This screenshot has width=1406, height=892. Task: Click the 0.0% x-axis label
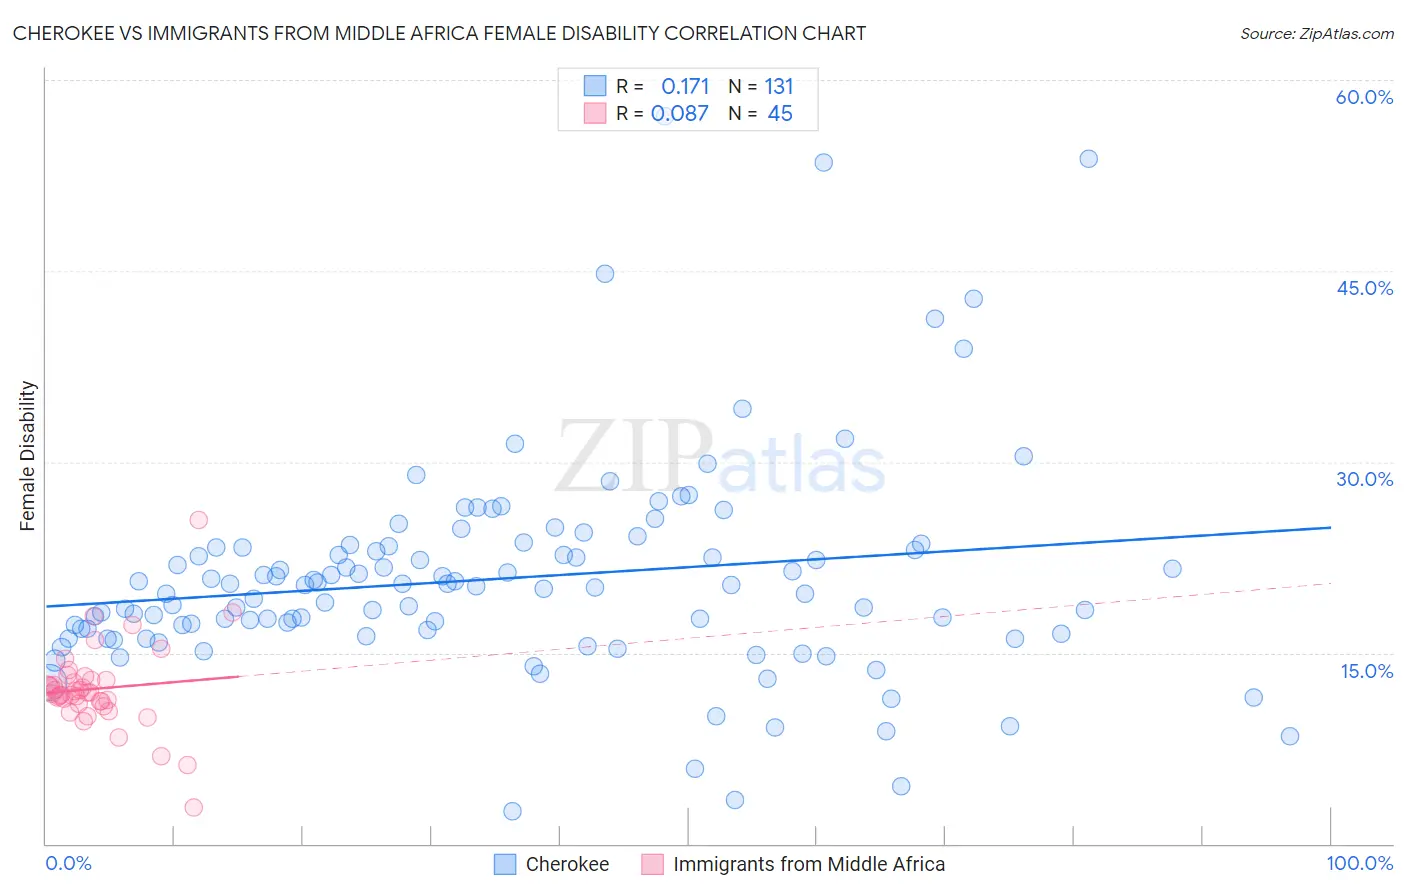coord(68,863)
